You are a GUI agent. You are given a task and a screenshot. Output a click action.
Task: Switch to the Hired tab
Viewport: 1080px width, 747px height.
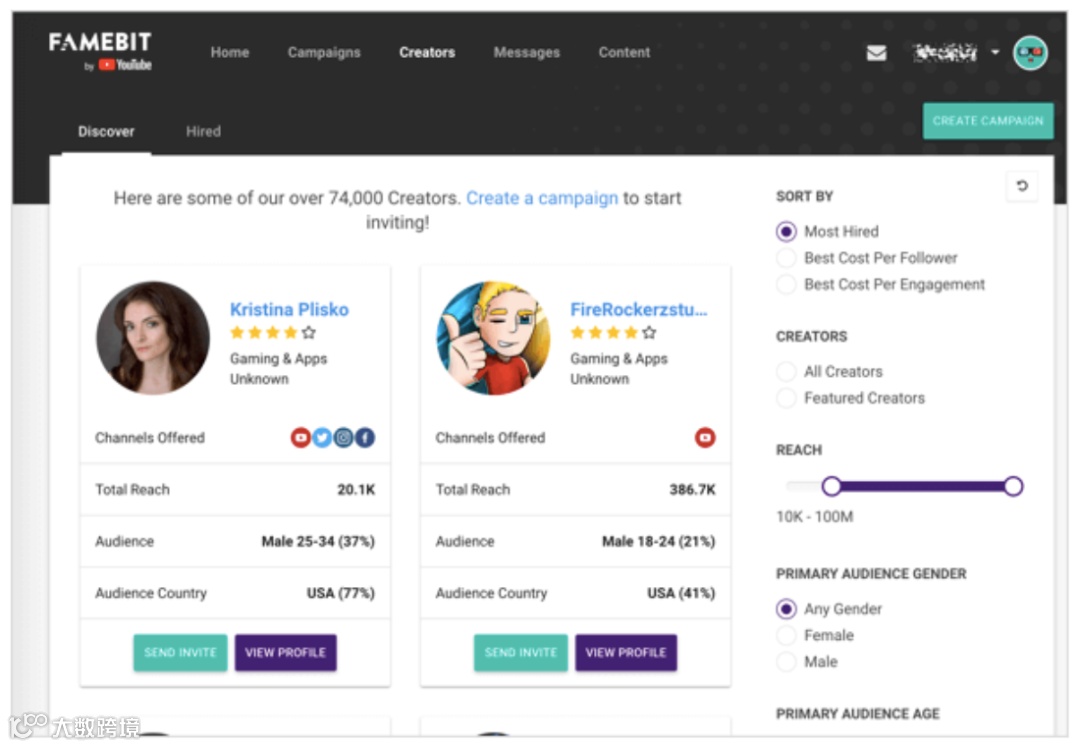pos(203,131)
